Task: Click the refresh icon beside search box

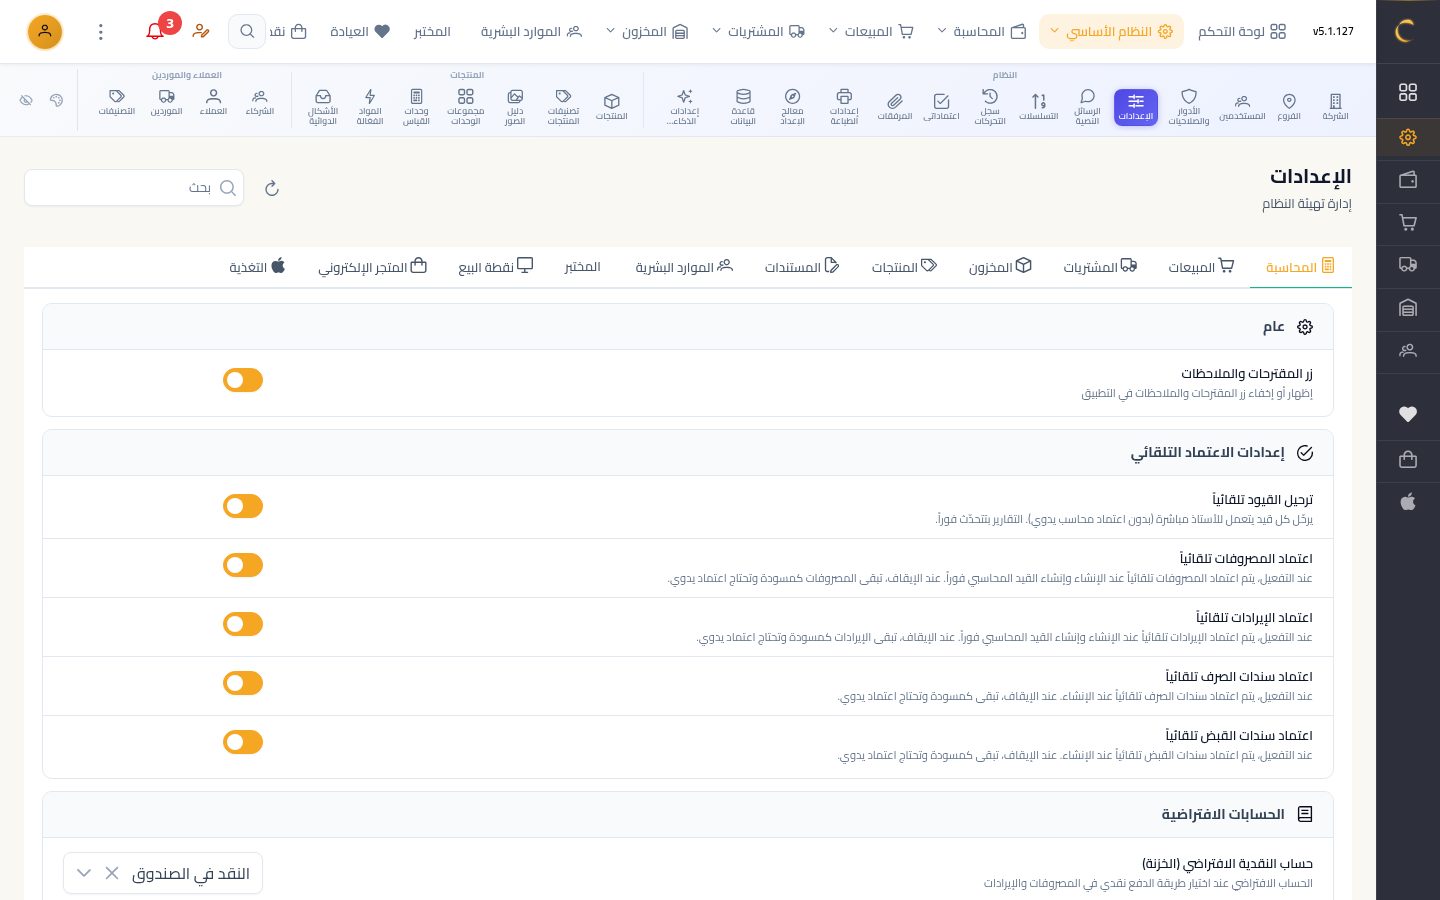Action: [x=272, y=188]
